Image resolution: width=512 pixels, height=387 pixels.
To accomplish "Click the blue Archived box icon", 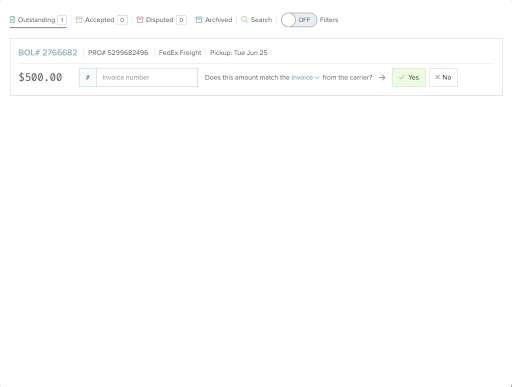I will pyautogui.click(x=199, y=20).
